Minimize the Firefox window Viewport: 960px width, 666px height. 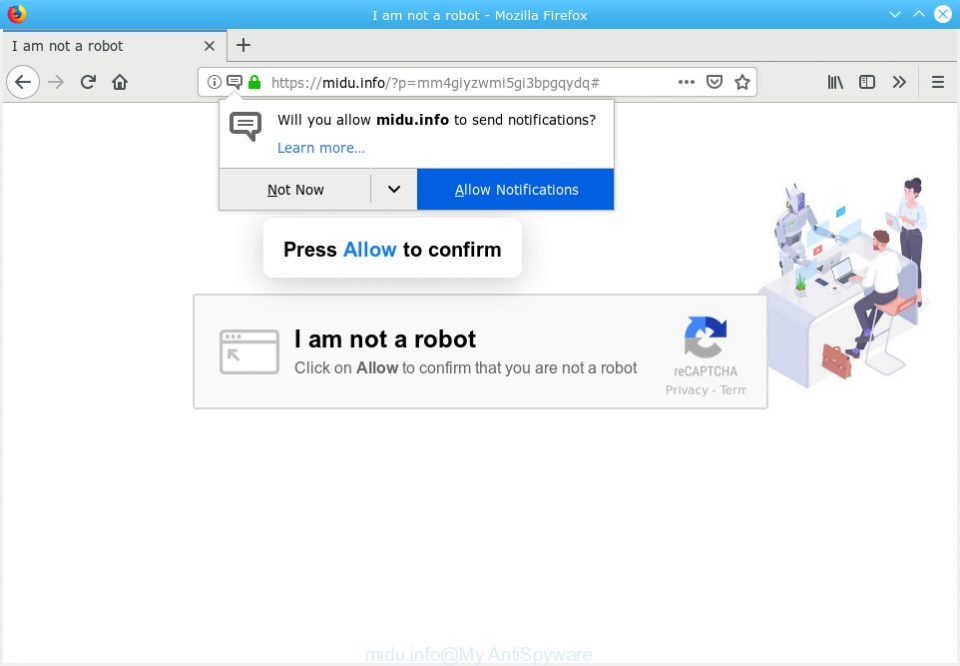click(894, 14)
